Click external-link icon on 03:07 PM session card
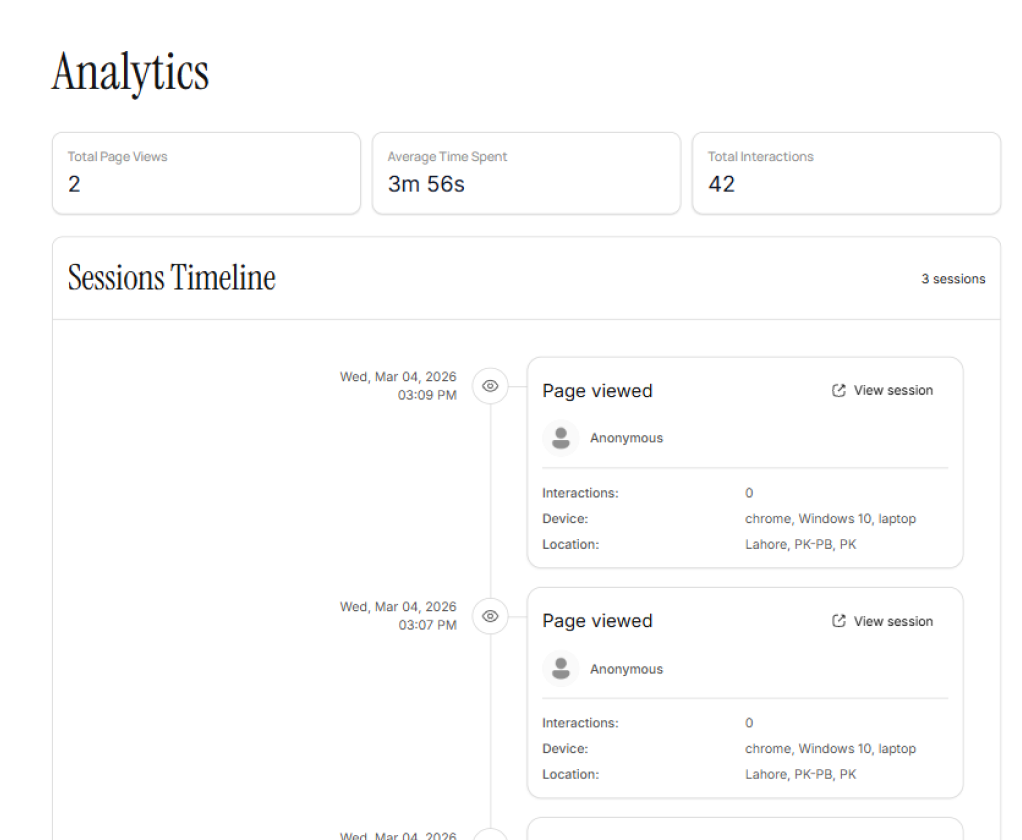1022x840 pixels. [839, 621]
